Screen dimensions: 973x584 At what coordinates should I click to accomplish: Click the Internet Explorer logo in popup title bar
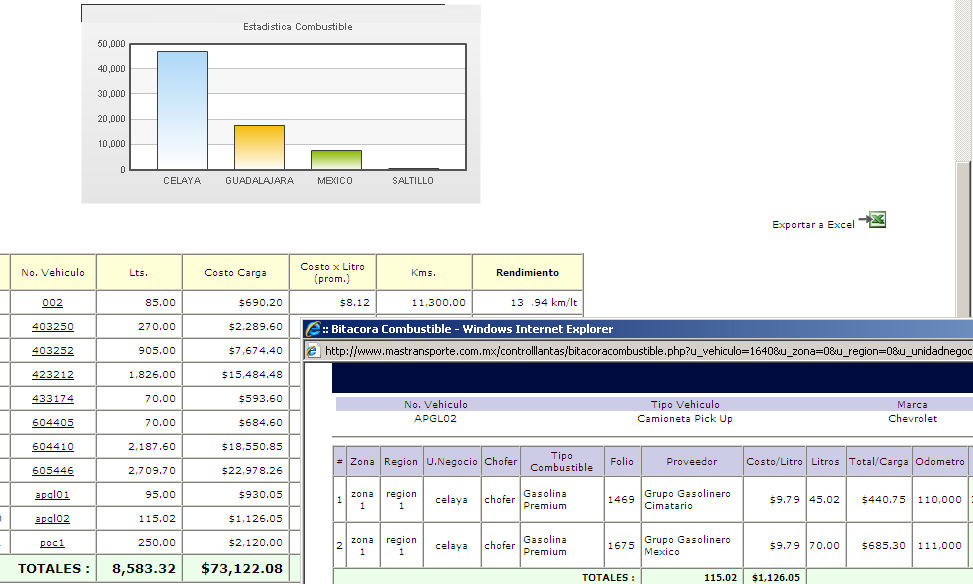click(x=313, y=329)
